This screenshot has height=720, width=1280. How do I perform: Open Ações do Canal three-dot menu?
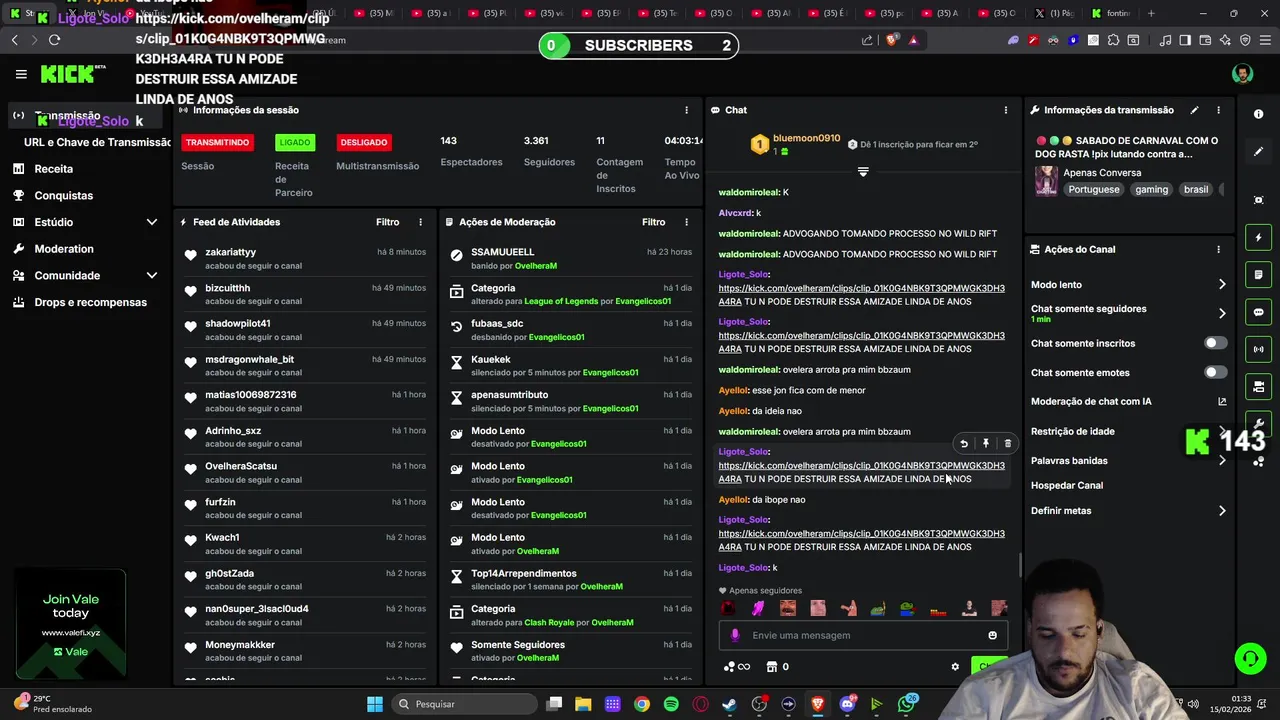[x=1218, y=249]
